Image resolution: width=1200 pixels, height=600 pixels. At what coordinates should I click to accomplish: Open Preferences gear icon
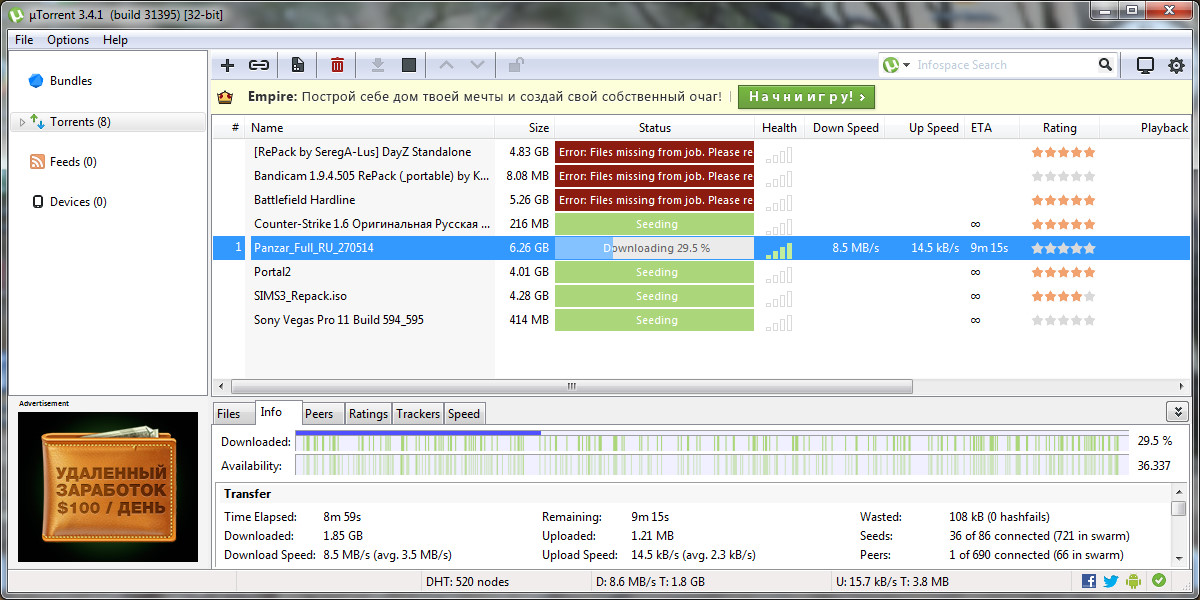coord(1176,65)
